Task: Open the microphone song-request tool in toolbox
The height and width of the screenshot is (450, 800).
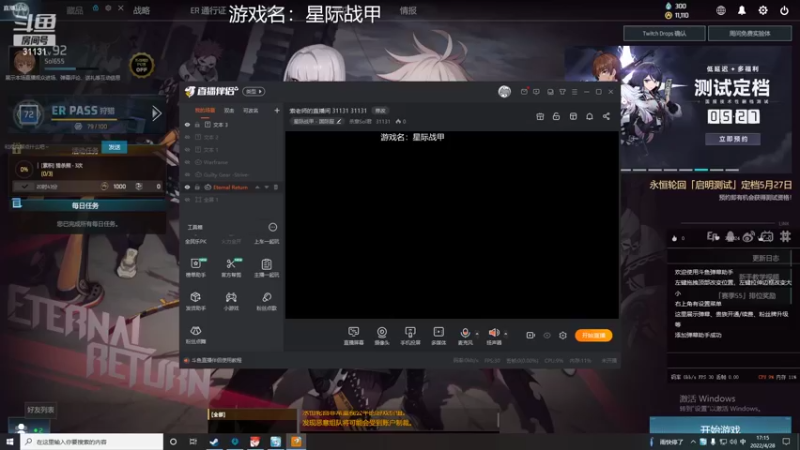Action: (266, 301)
